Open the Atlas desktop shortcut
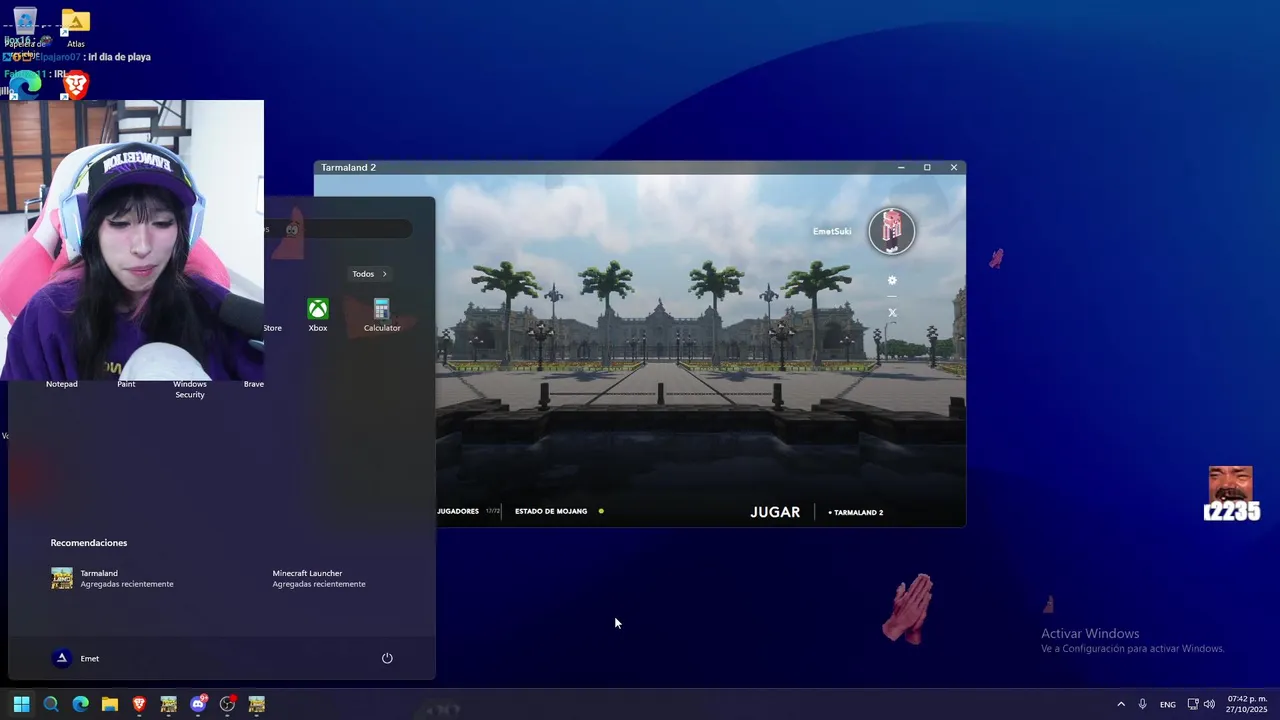 pyautogui.click(x=76, y=28)
